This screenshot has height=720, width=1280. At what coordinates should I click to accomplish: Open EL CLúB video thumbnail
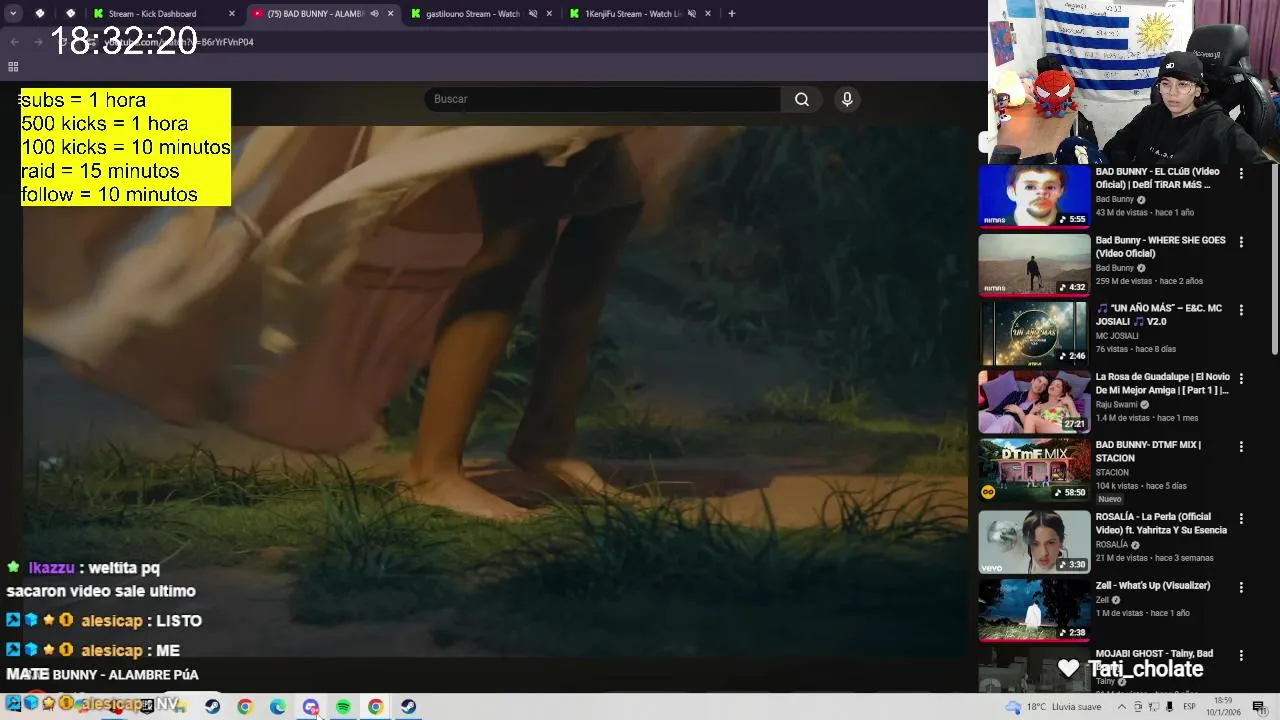(1034, 196)
